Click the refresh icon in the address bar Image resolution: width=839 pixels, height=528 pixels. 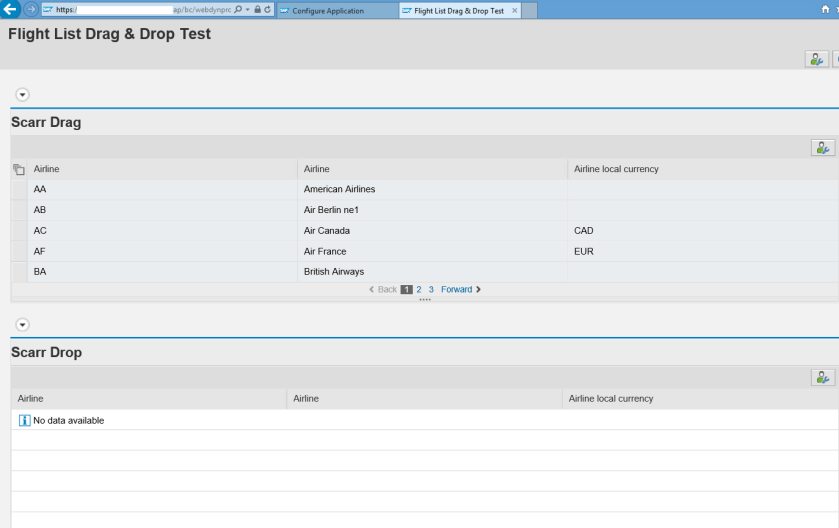coord(268,10)
